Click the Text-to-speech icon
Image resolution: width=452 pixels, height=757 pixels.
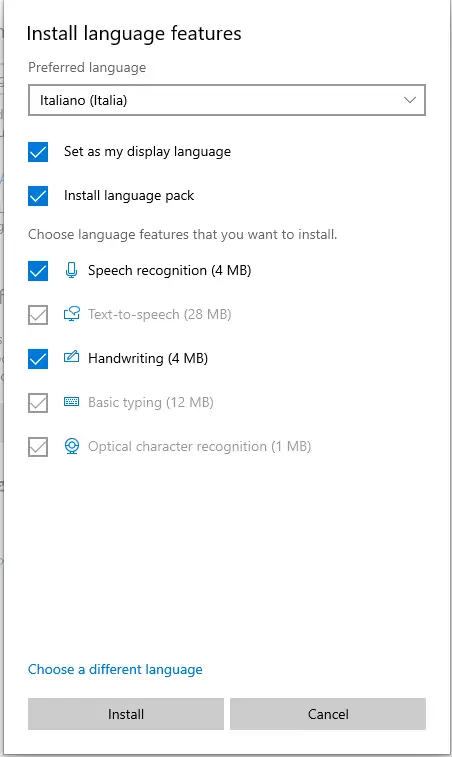coord(71,314)
